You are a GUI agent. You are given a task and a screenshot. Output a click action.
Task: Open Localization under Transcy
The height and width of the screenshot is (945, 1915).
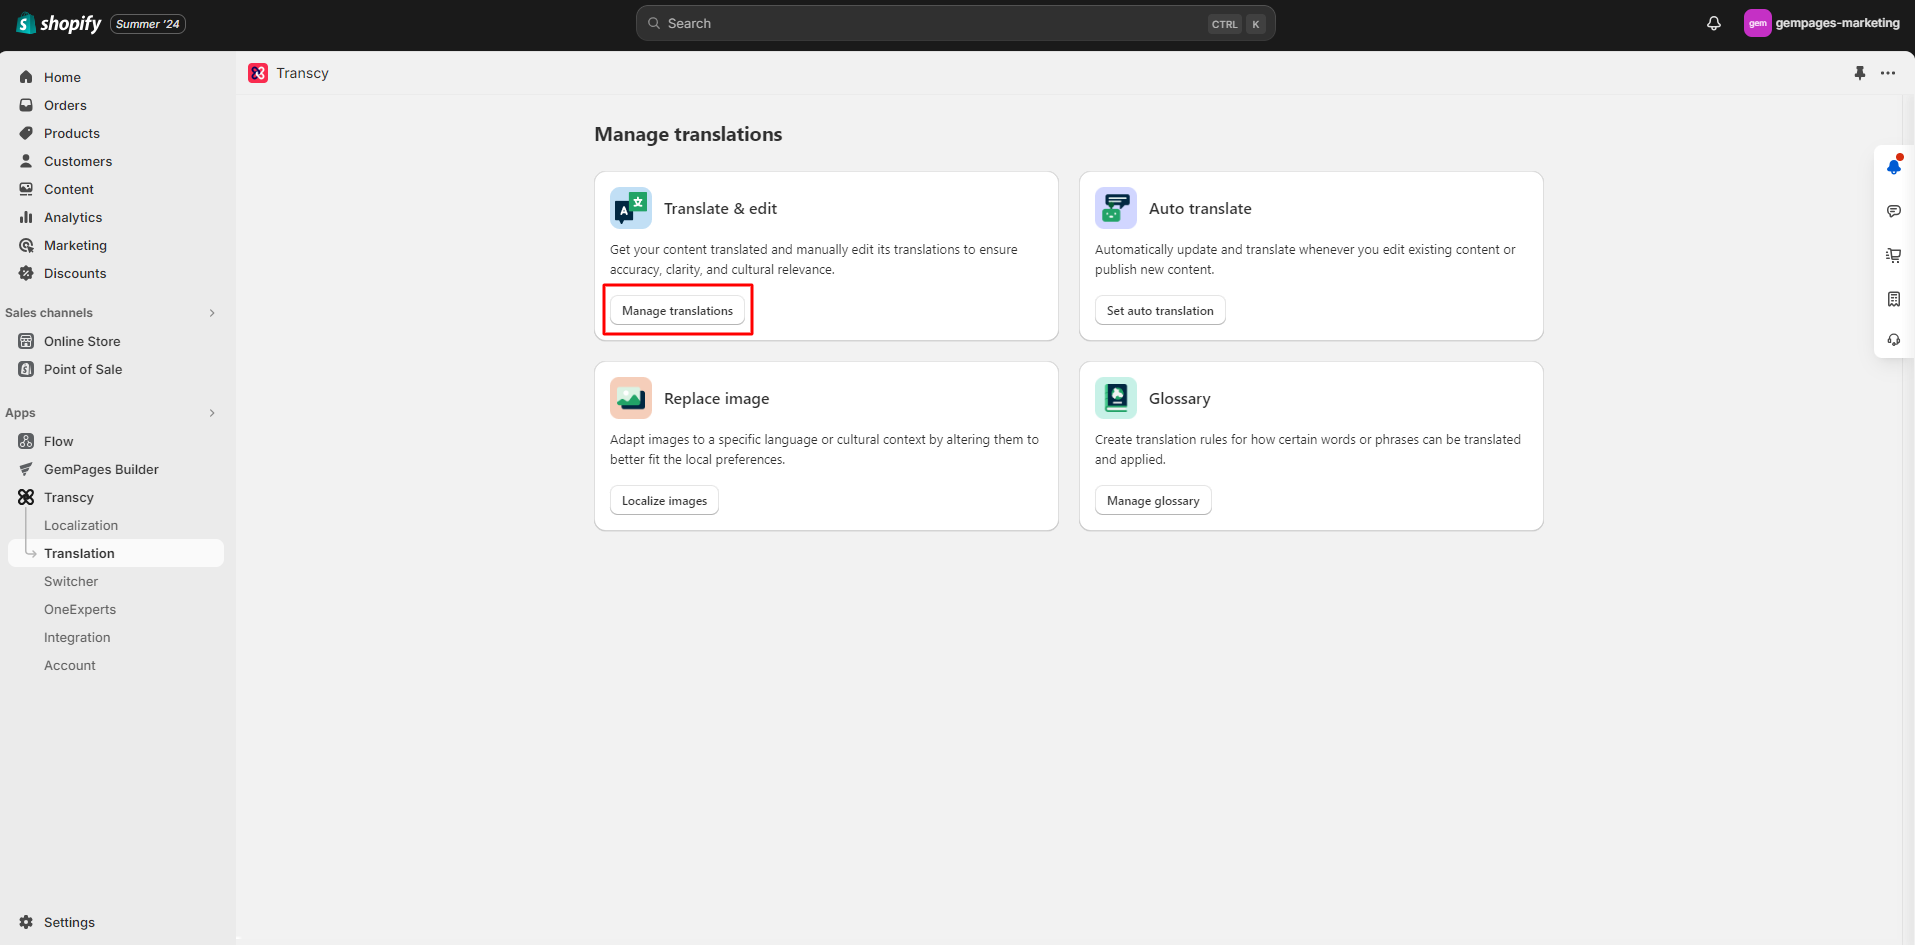coord(81,525)
